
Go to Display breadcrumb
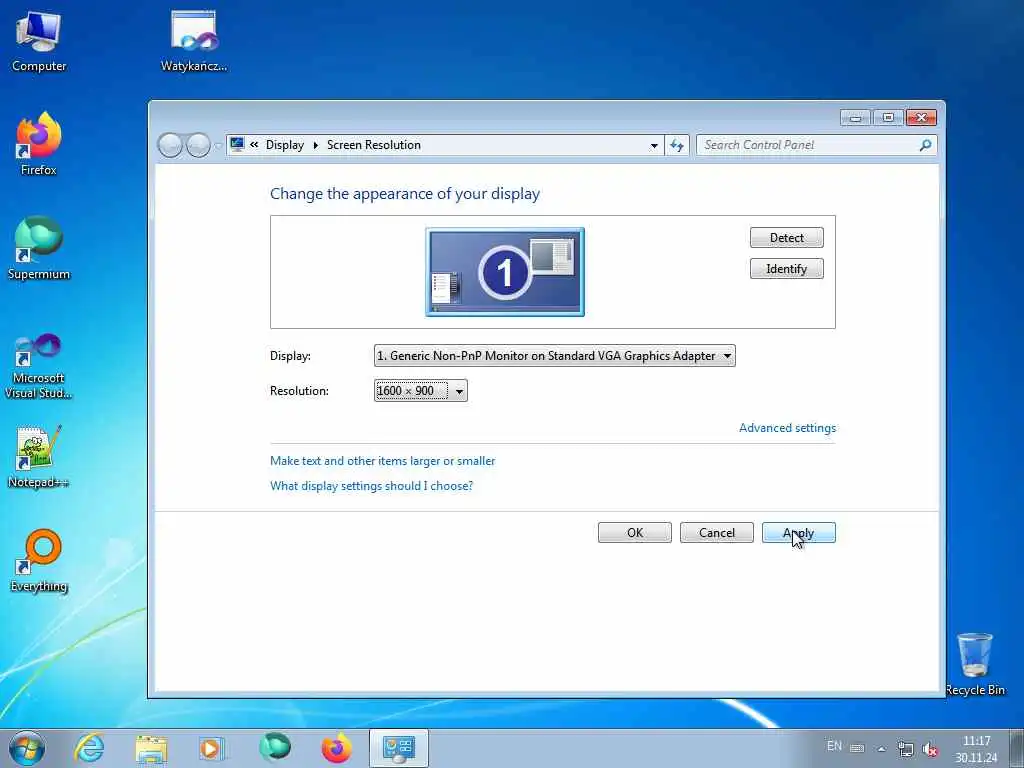(285, 145)
